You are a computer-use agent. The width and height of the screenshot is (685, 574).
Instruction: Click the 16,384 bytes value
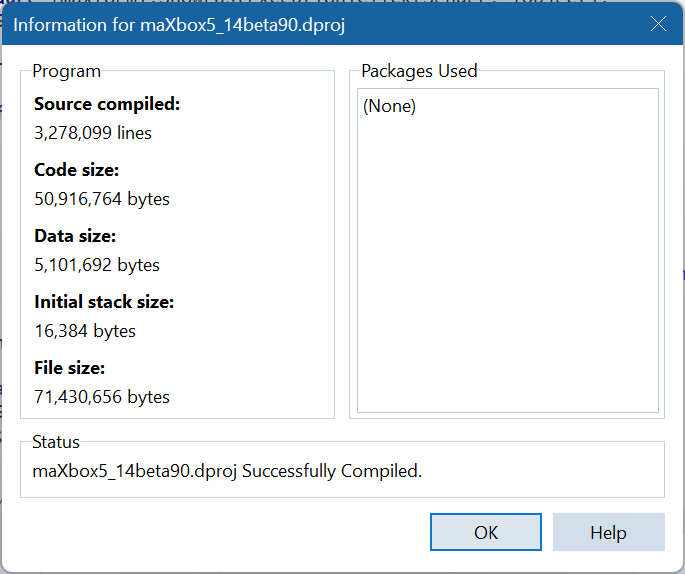pyautogui.click(x=85, y=331)
